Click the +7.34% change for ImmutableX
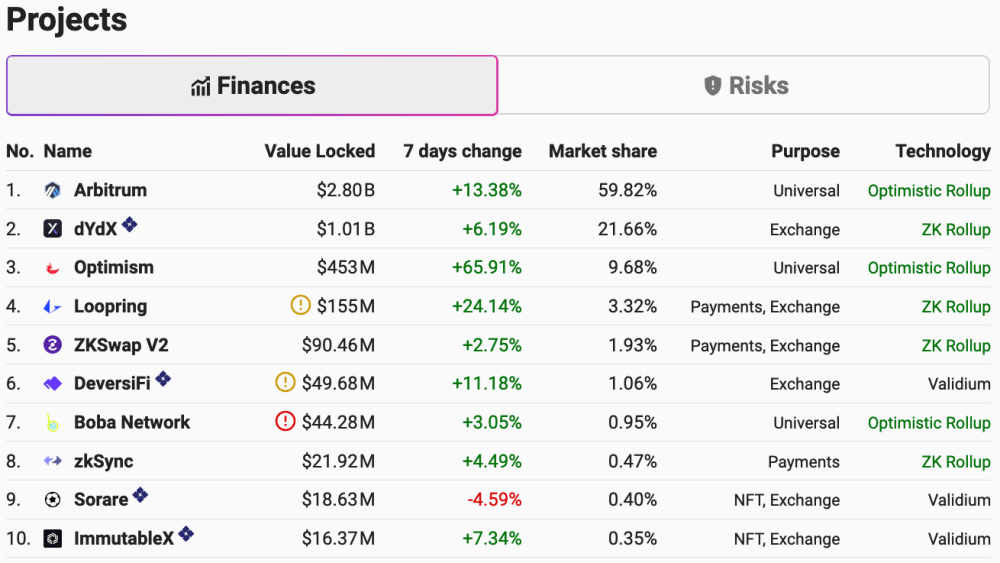 (x=492, y=539)
